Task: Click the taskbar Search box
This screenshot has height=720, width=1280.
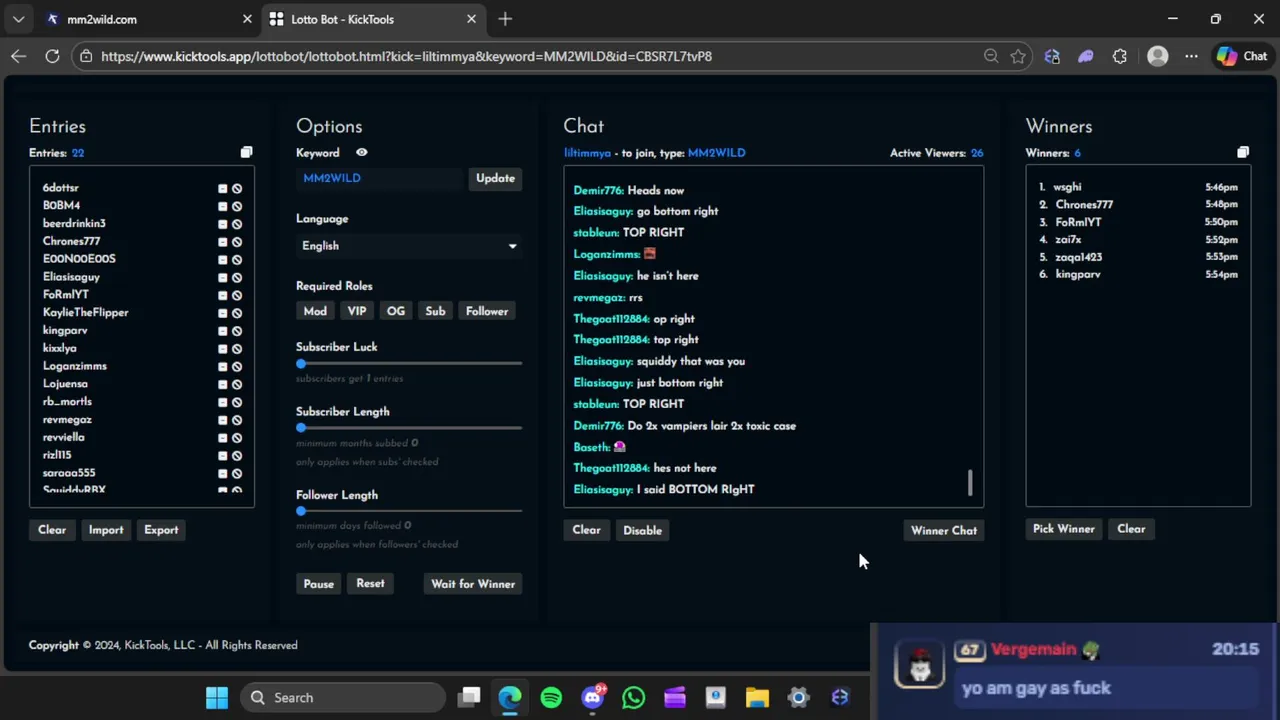Action: coord(342,697)
